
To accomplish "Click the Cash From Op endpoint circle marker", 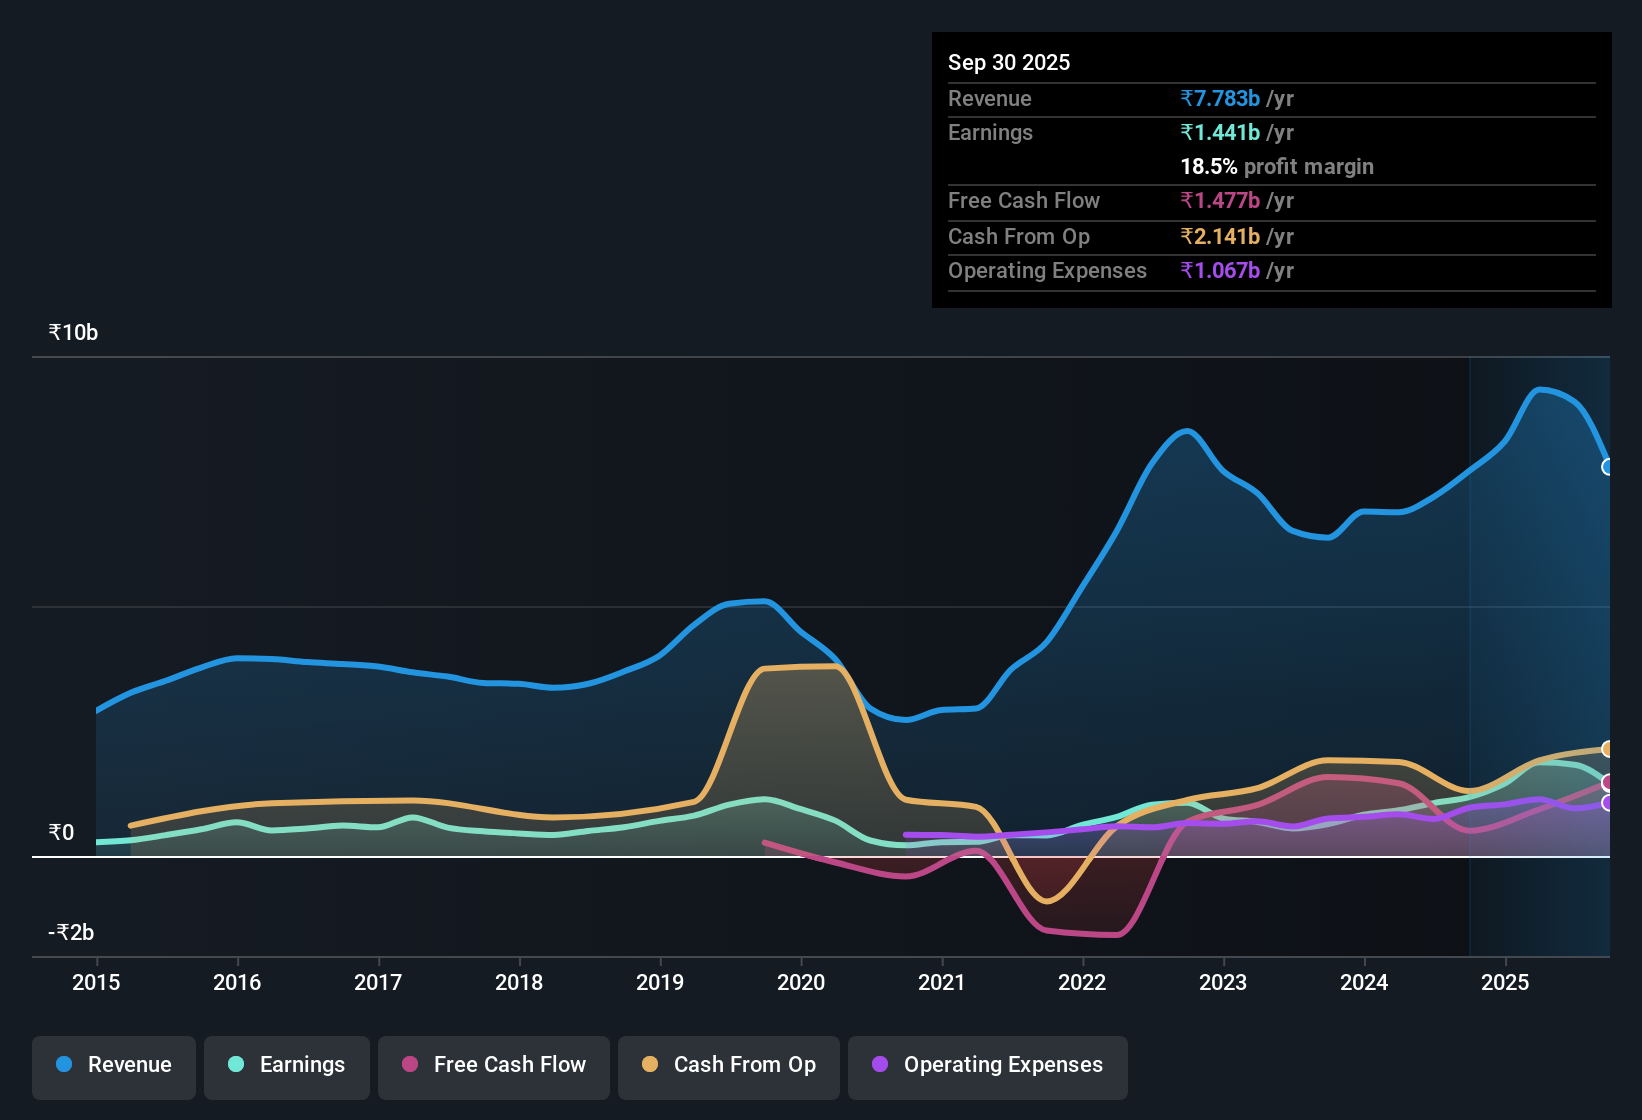I will point(1607,747).
